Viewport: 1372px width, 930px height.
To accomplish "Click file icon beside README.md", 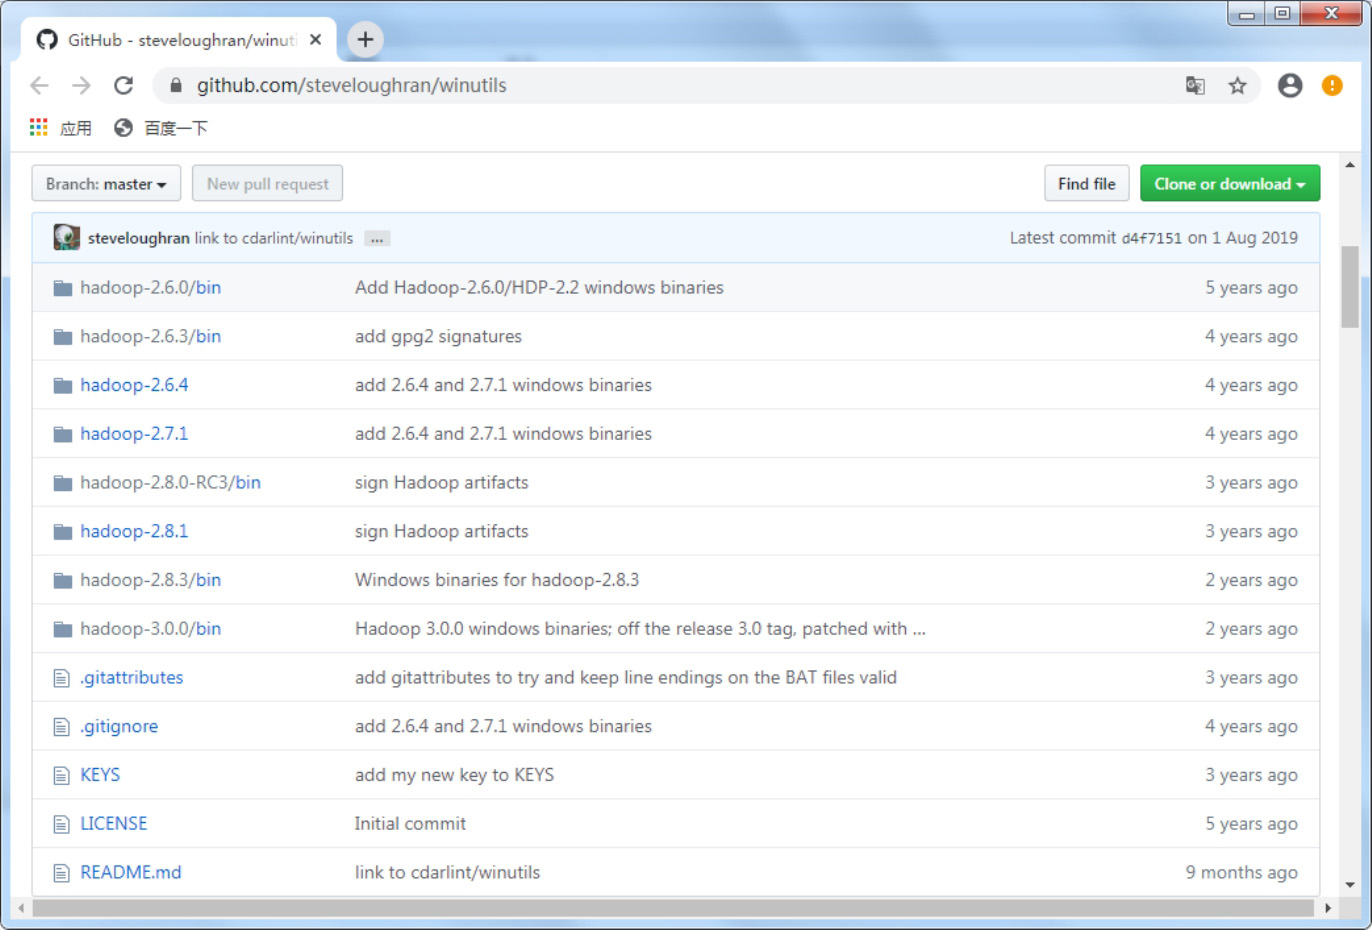I will [61, 873].
